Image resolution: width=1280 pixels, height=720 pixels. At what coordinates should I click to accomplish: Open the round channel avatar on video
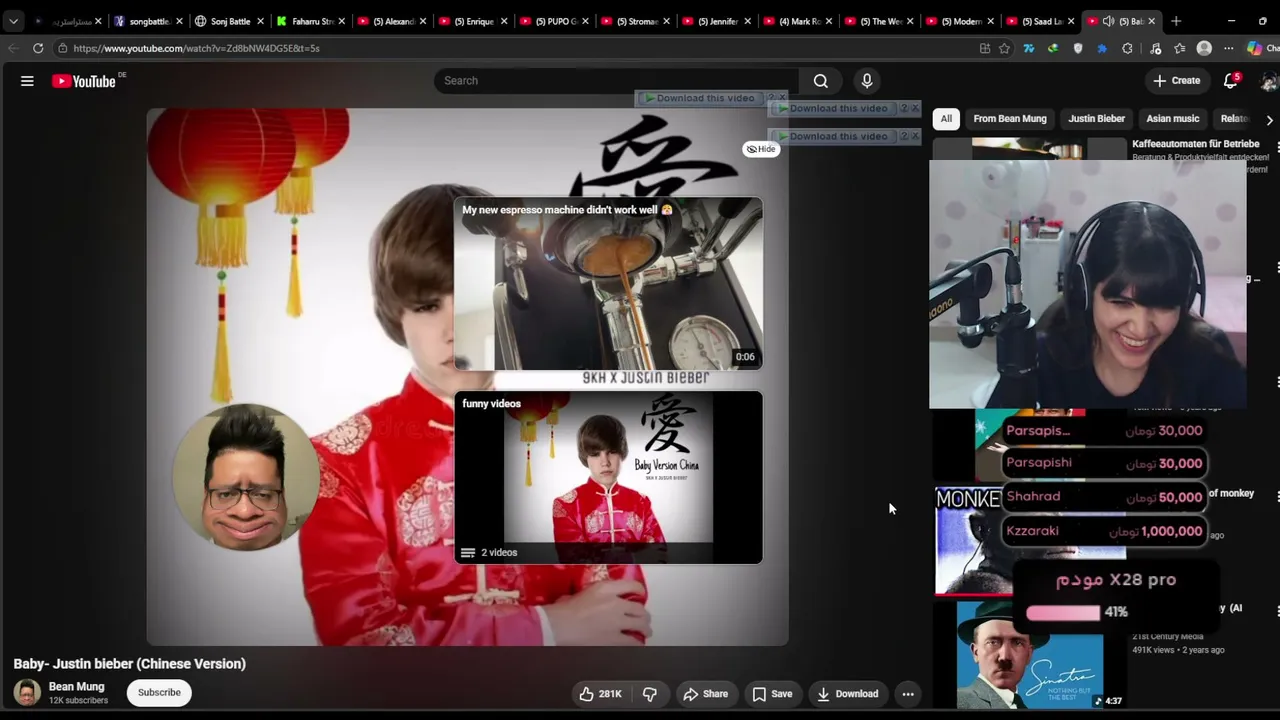[246, 478]
